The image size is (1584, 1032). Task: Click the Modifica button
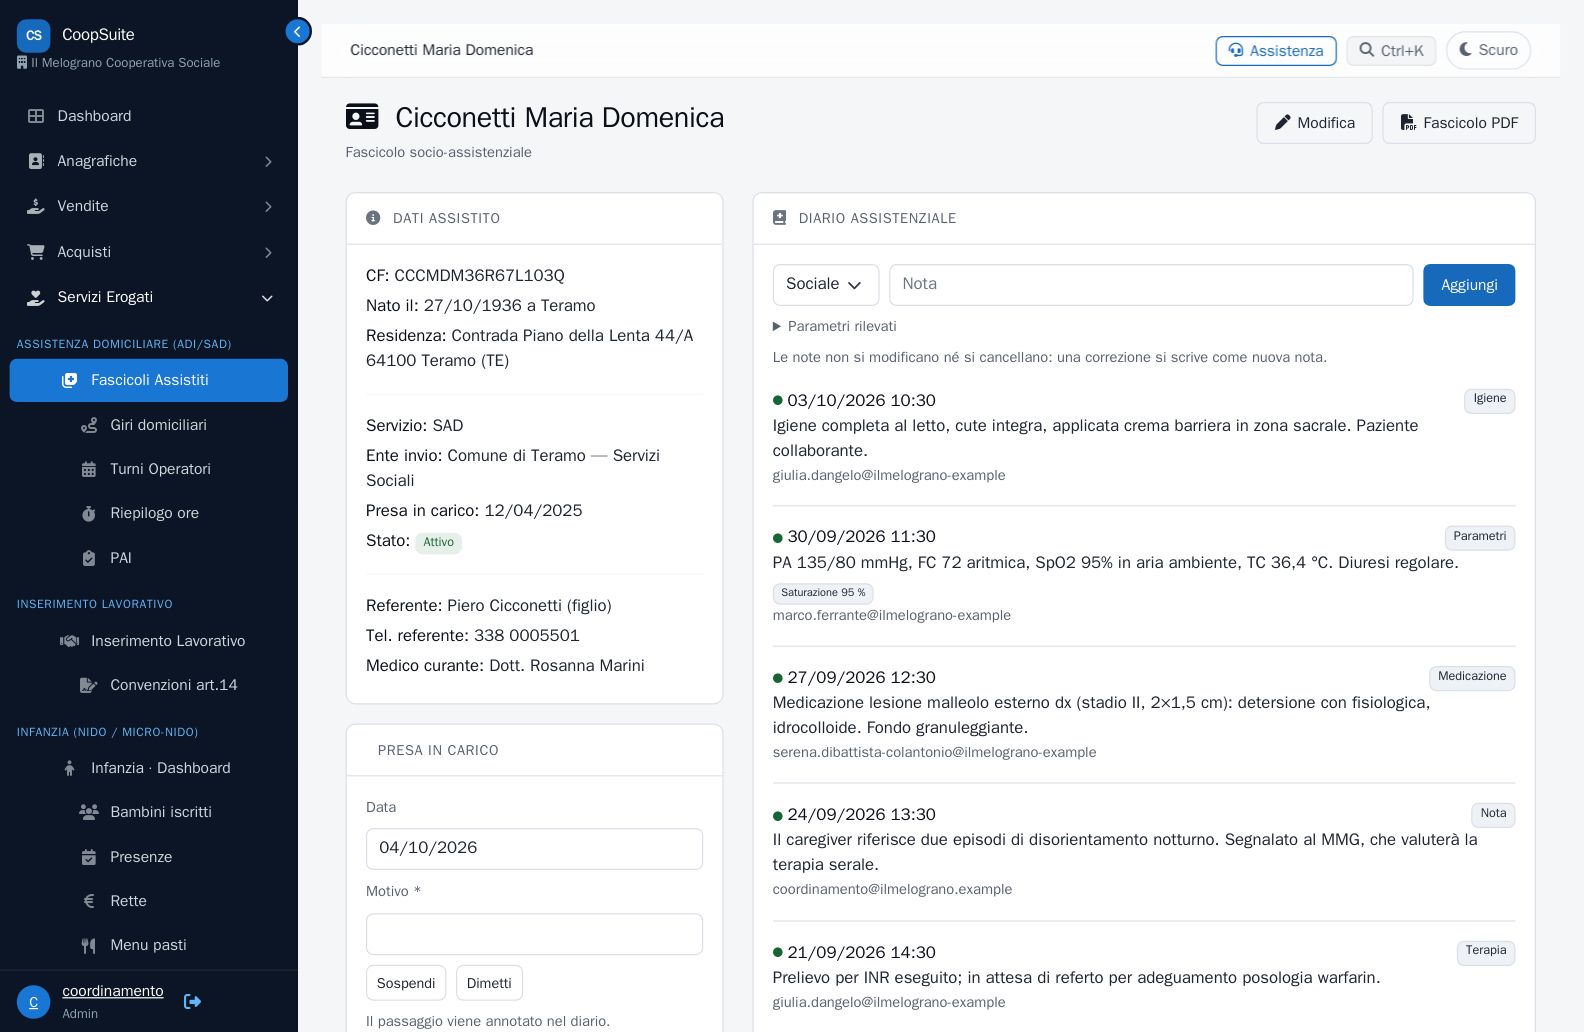(1314, 123)
